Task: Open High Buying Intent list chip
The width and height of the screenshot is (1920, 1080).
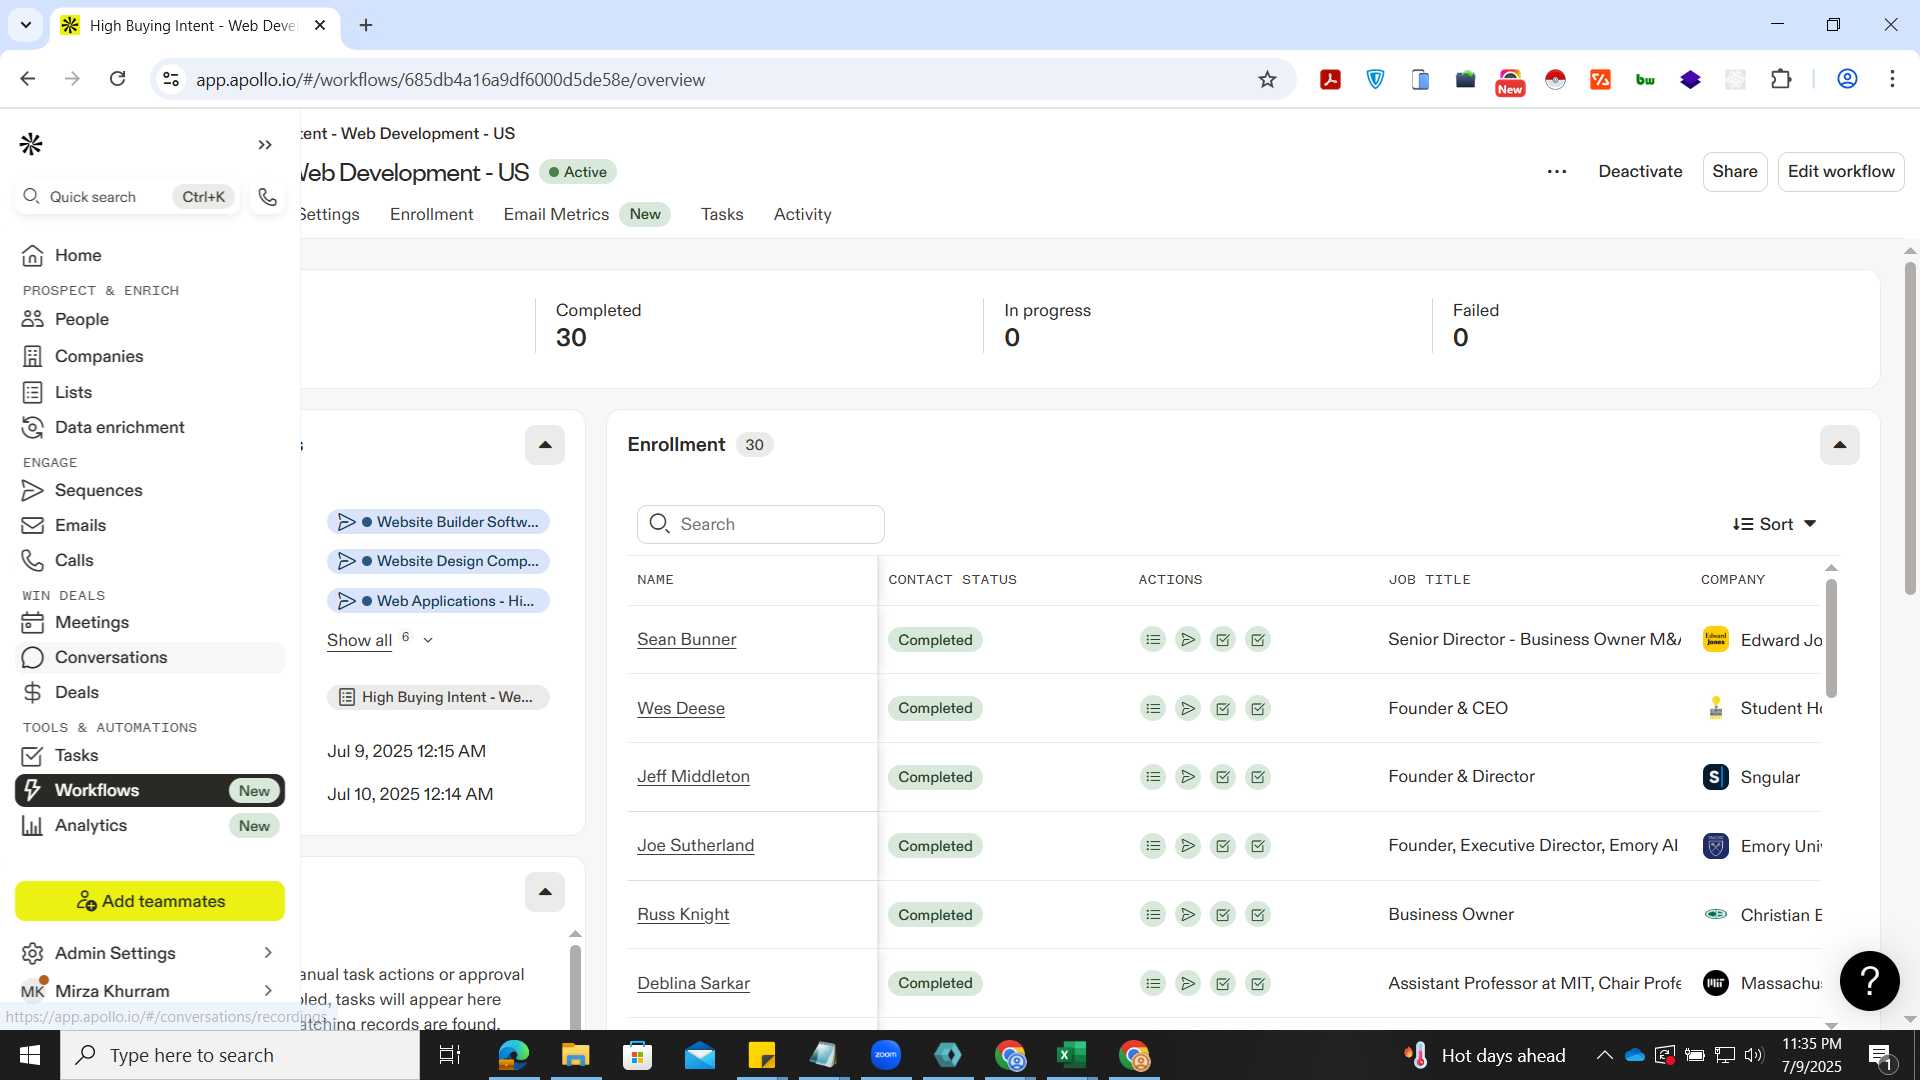Action: (x=438, y=697)
